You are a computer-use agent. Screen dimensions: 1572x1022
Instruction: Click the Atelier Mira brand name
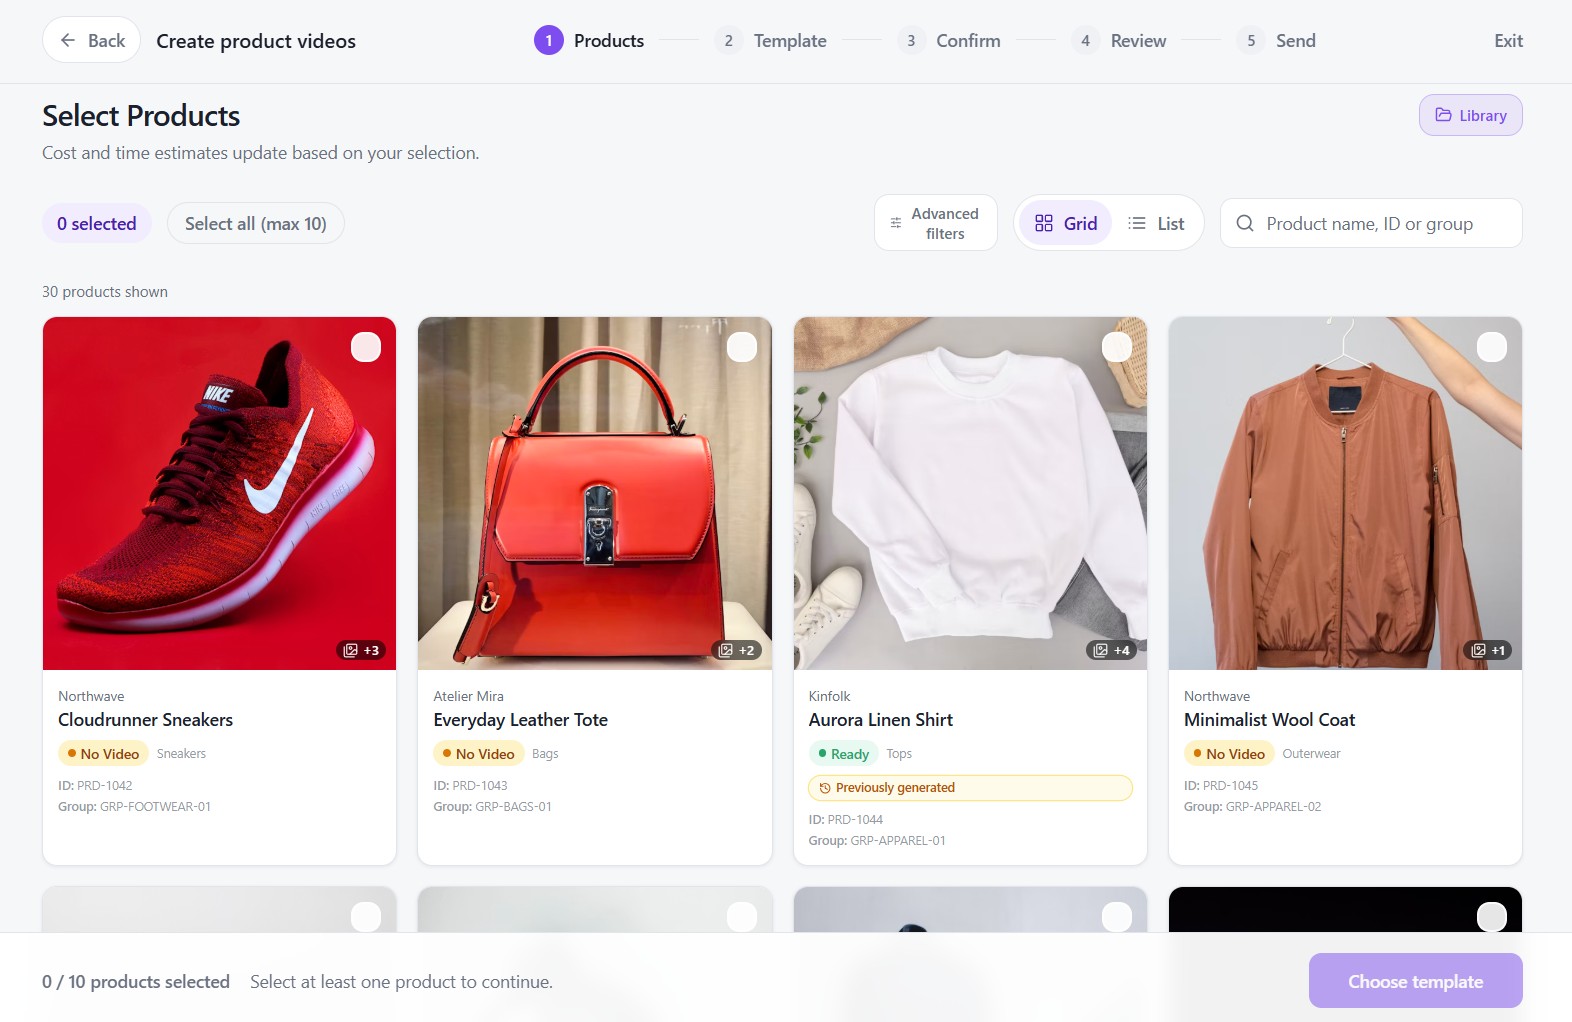tap(468, 696)
